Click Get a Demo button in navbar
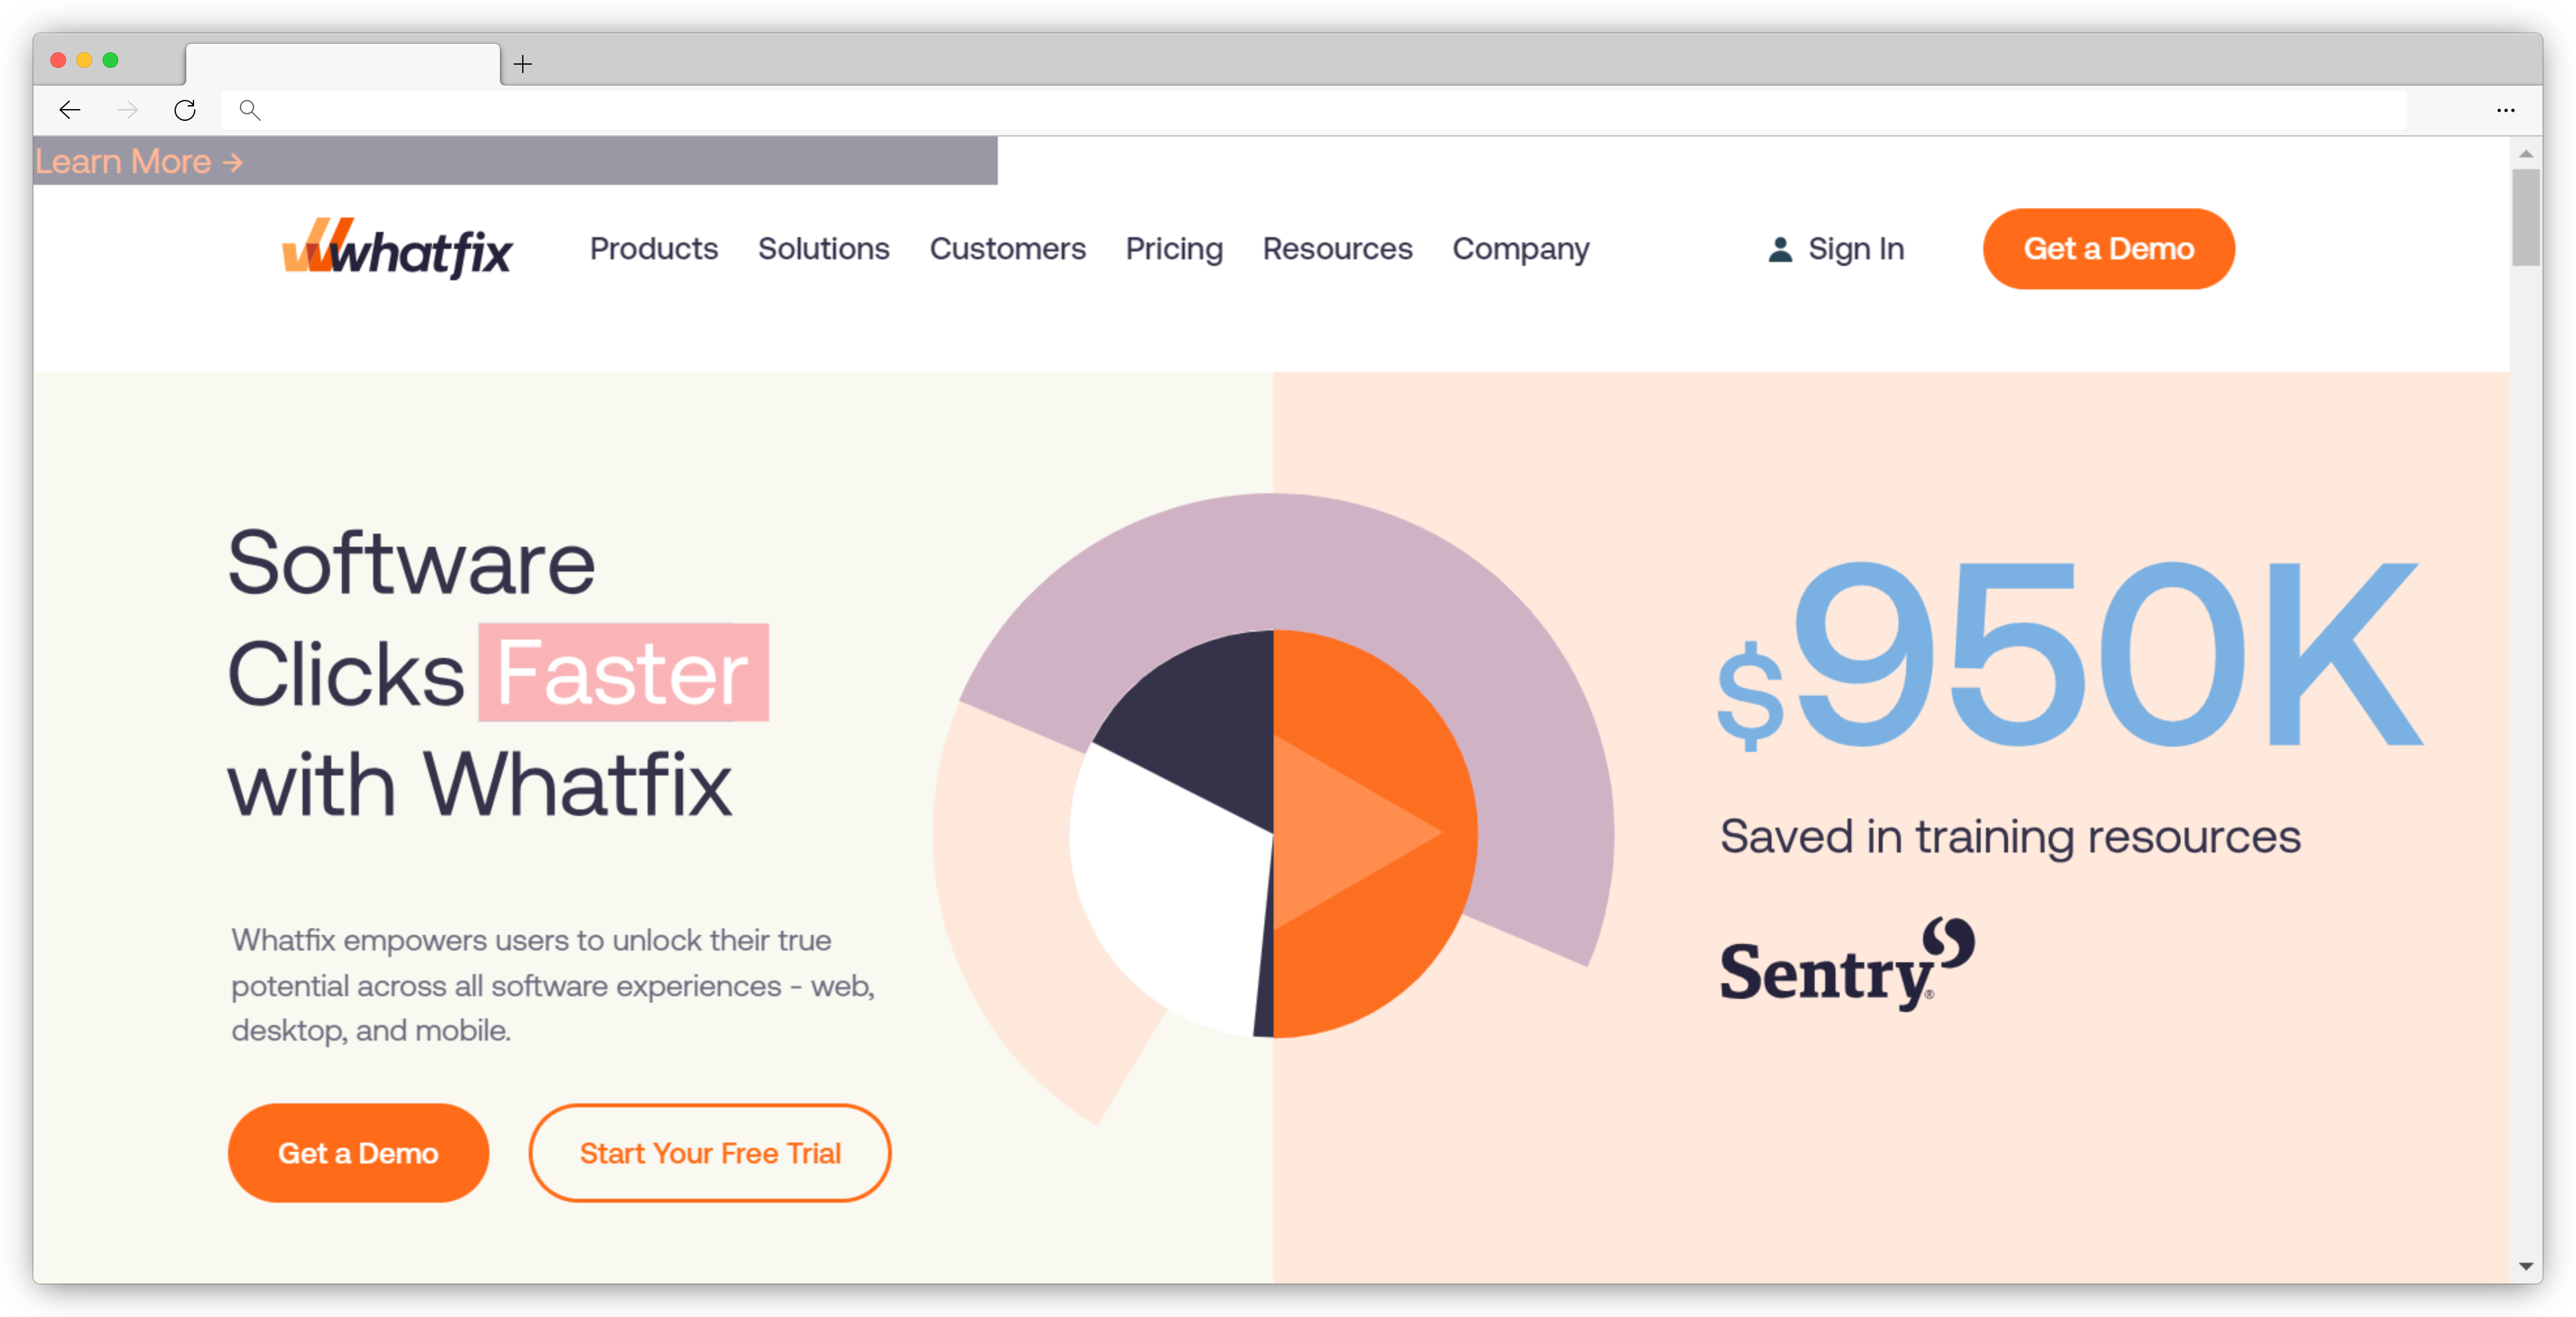The image size is (2576, 1317). coord(2107,249)
